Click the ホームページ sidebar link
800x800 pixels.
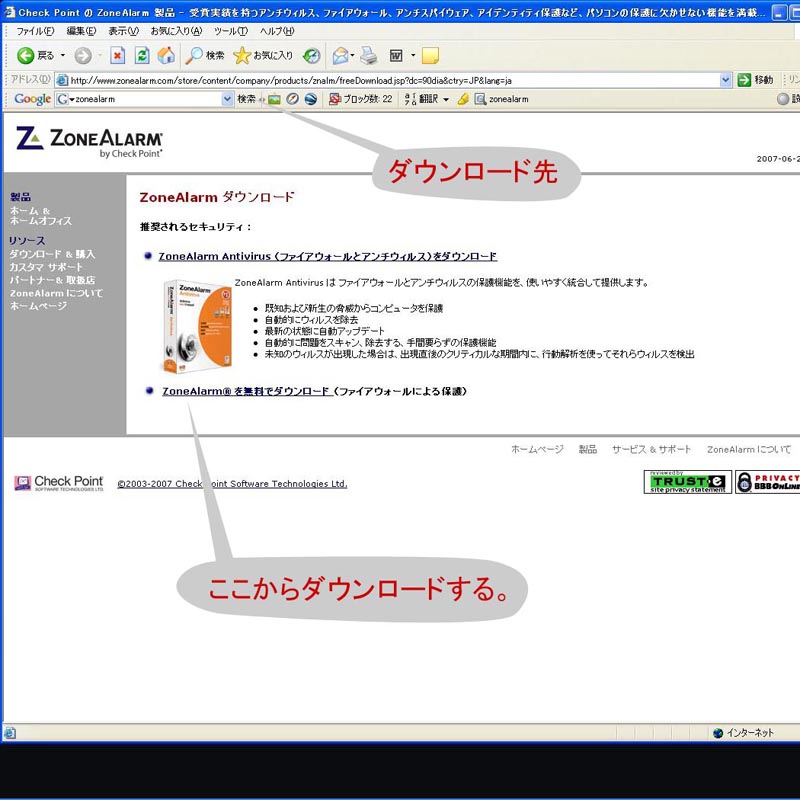click(x=38, y=306)
